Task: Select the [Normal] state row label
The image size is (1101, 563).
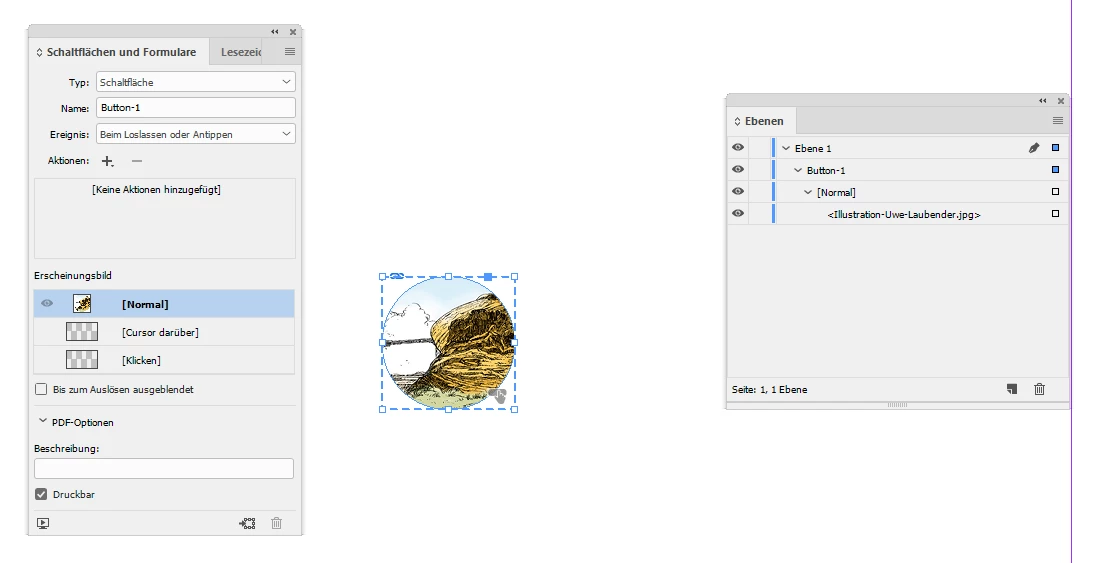Action: [145, 304]
